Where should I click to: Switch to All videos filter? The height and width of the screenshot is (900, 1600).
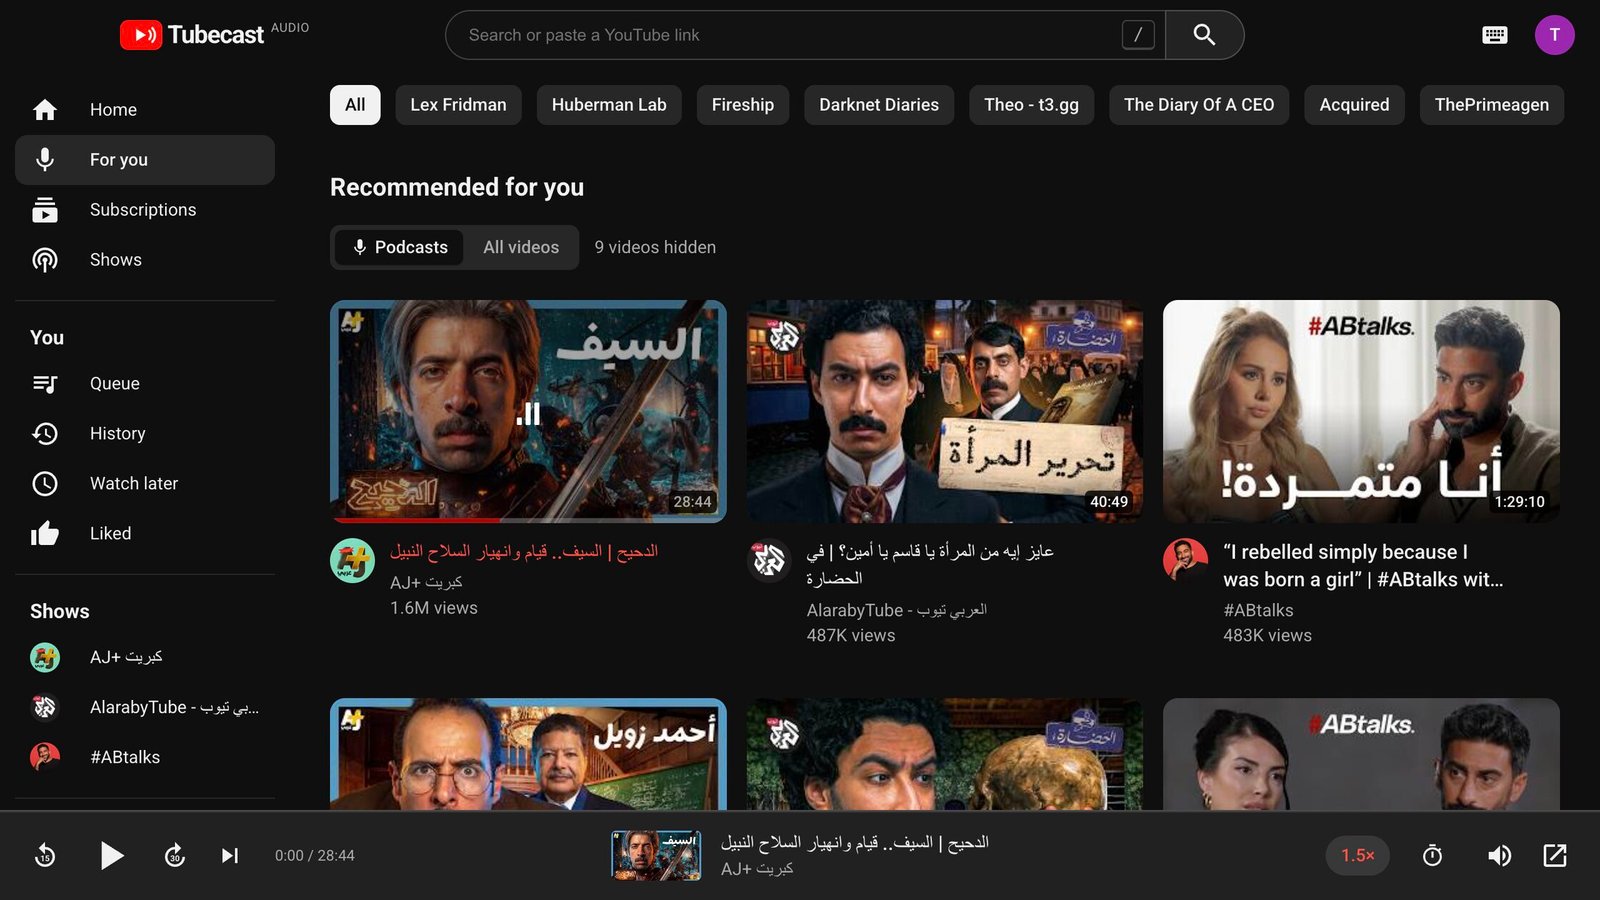[521, 247]
